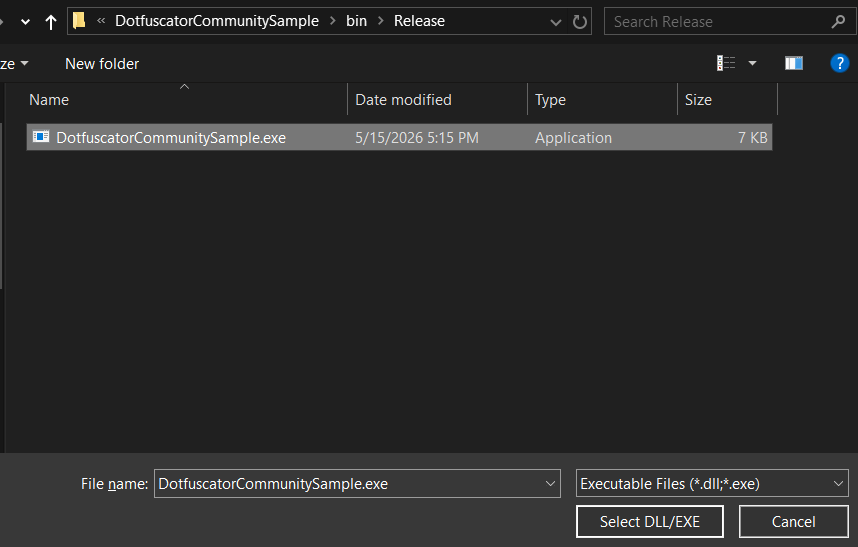Toggle the preview pane
Image resolution: width=858 pixels, height=547 pixels.
[794, 63]
